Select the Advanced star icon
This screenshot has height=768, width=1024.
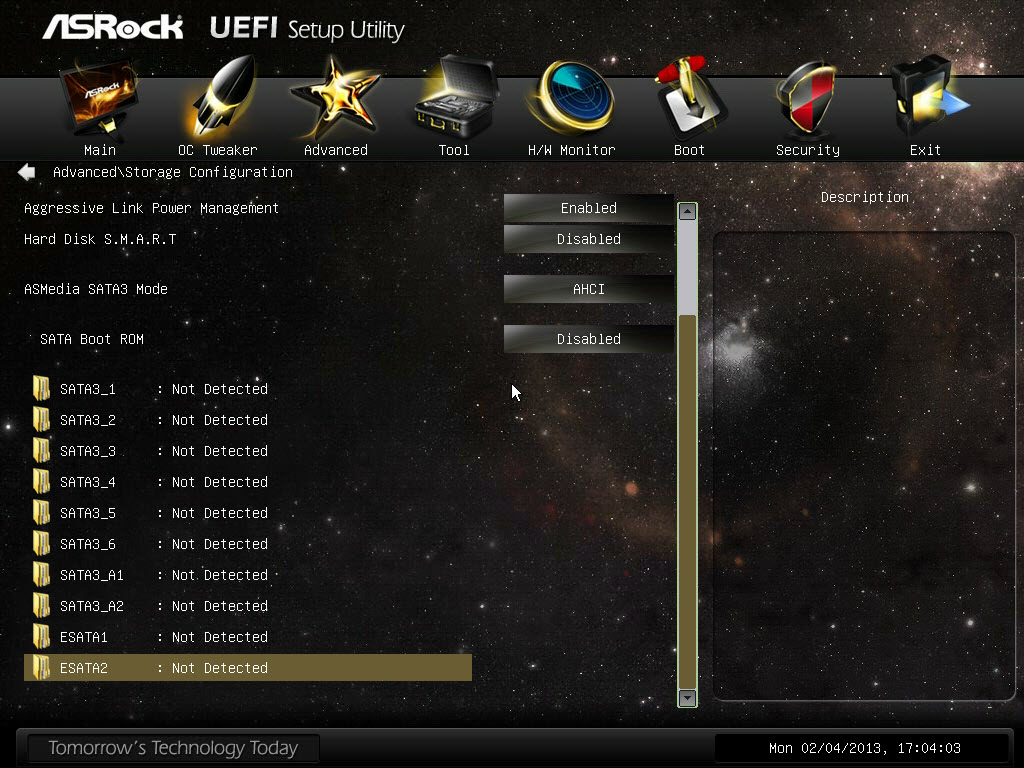(336, 98)
